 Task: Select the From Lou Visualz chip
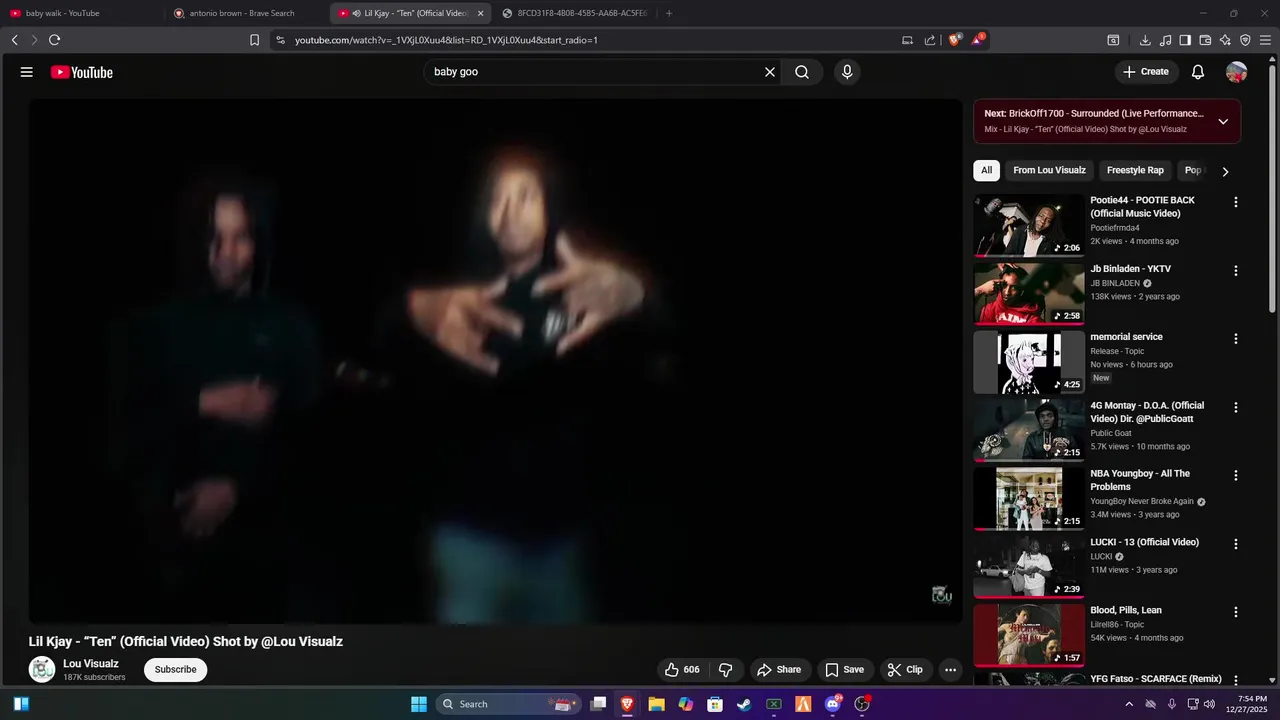(1049, 170)
